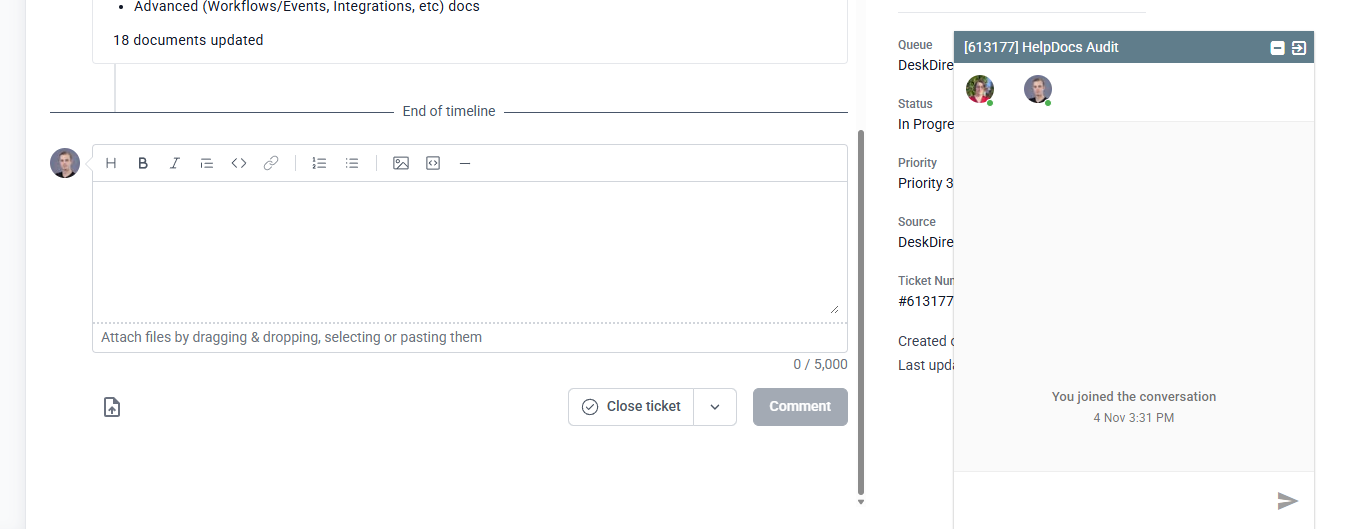Insert an image into the comment
1346x529 pixels.
pos(401,163)
